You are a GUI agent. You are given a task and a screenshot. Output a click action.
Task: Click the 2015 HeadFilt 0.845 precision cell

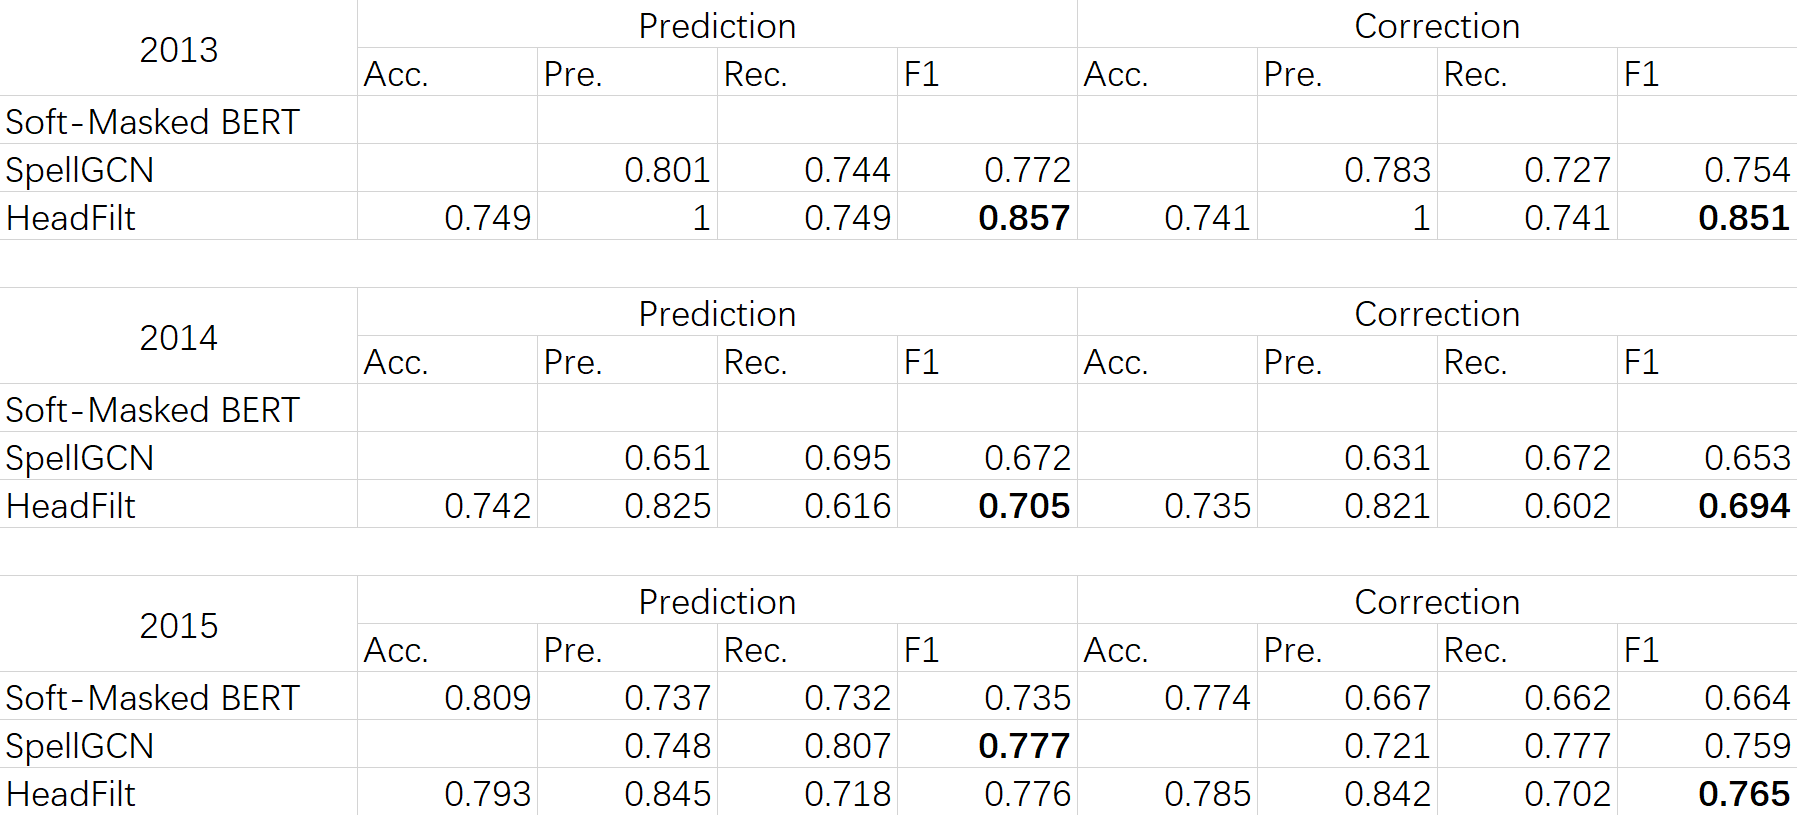coord(627,792)
